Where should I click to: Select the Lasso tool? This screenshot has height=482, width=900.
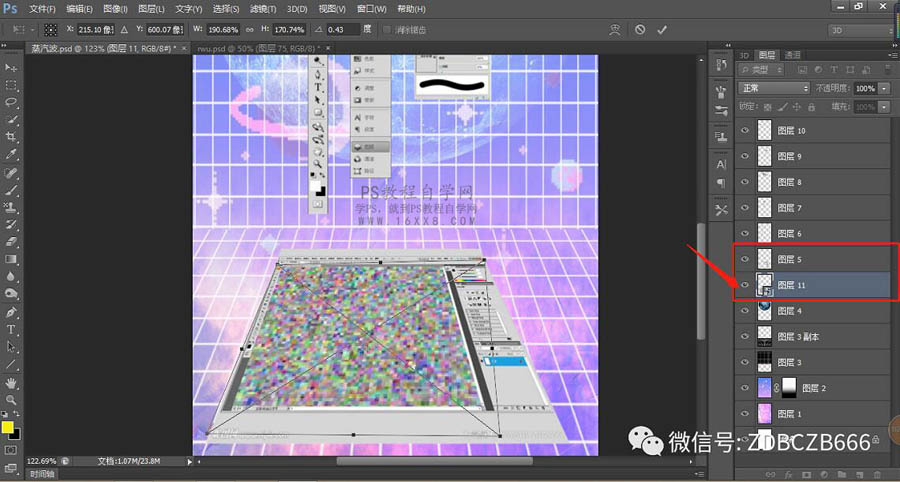point(12,102)
